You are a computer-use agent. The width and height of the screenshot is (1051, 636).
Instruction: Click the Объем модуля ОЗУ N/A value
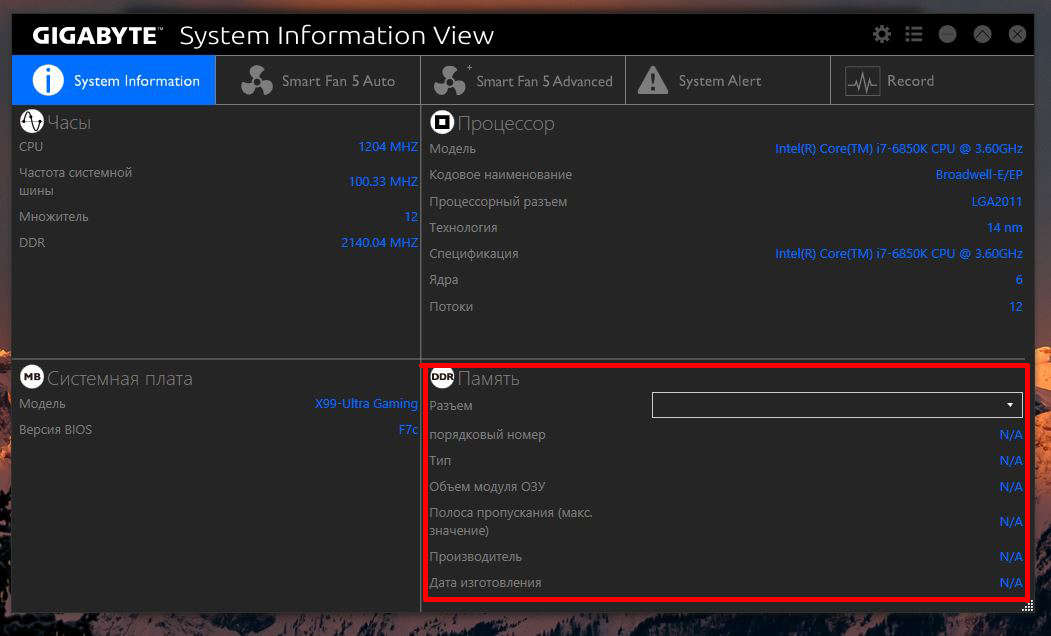(x=1011, y=487)
